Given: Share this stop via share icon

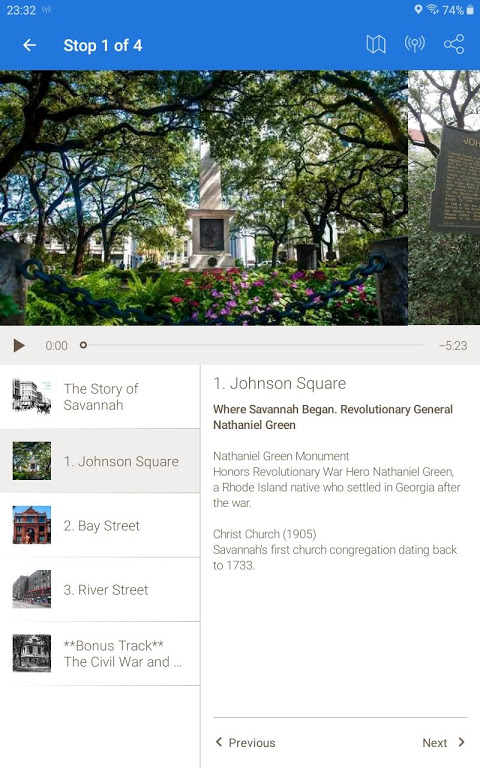Looking at the screenshot, I should tap(454, 44).
